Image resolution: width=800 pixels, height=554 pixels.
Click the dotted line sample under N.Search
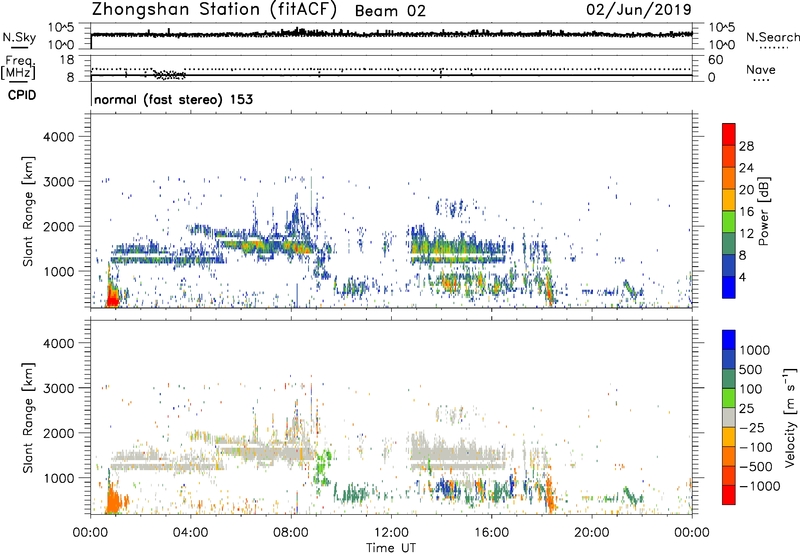(774, 48)
